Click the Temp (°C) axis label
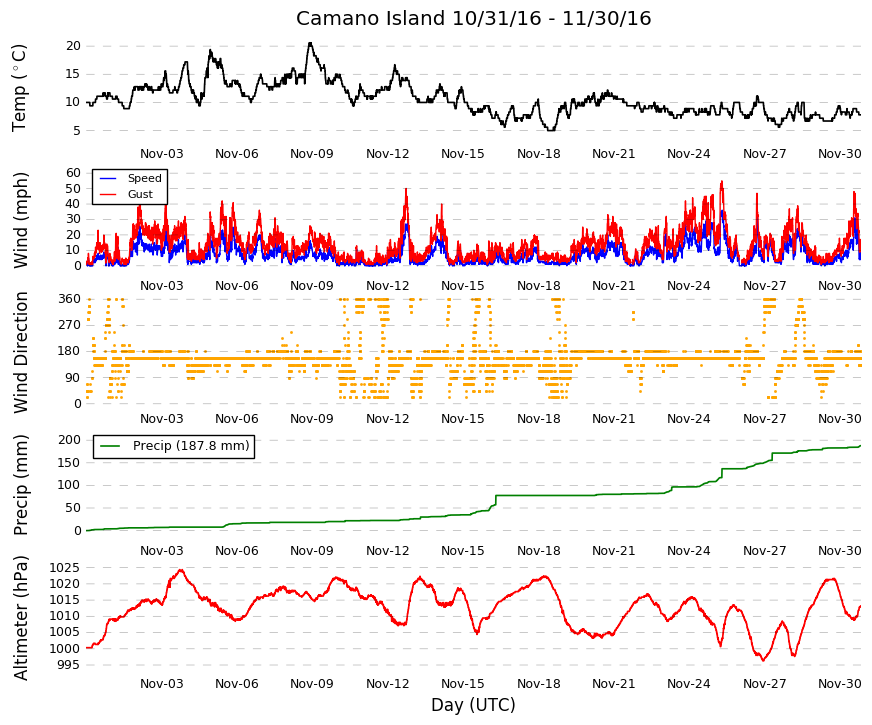 19,88
